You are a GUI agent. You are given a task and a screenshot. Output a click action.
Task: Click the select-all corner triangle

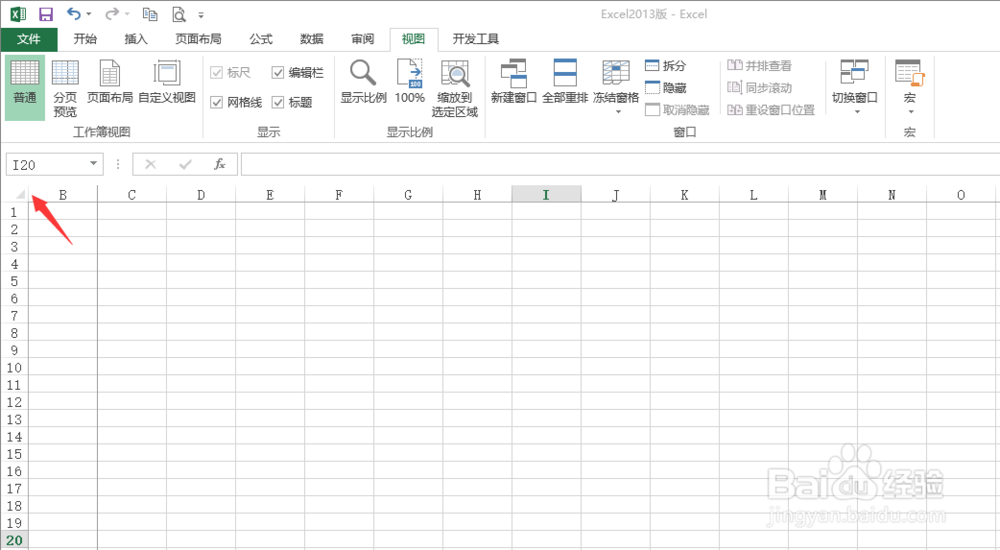[20, 194]
